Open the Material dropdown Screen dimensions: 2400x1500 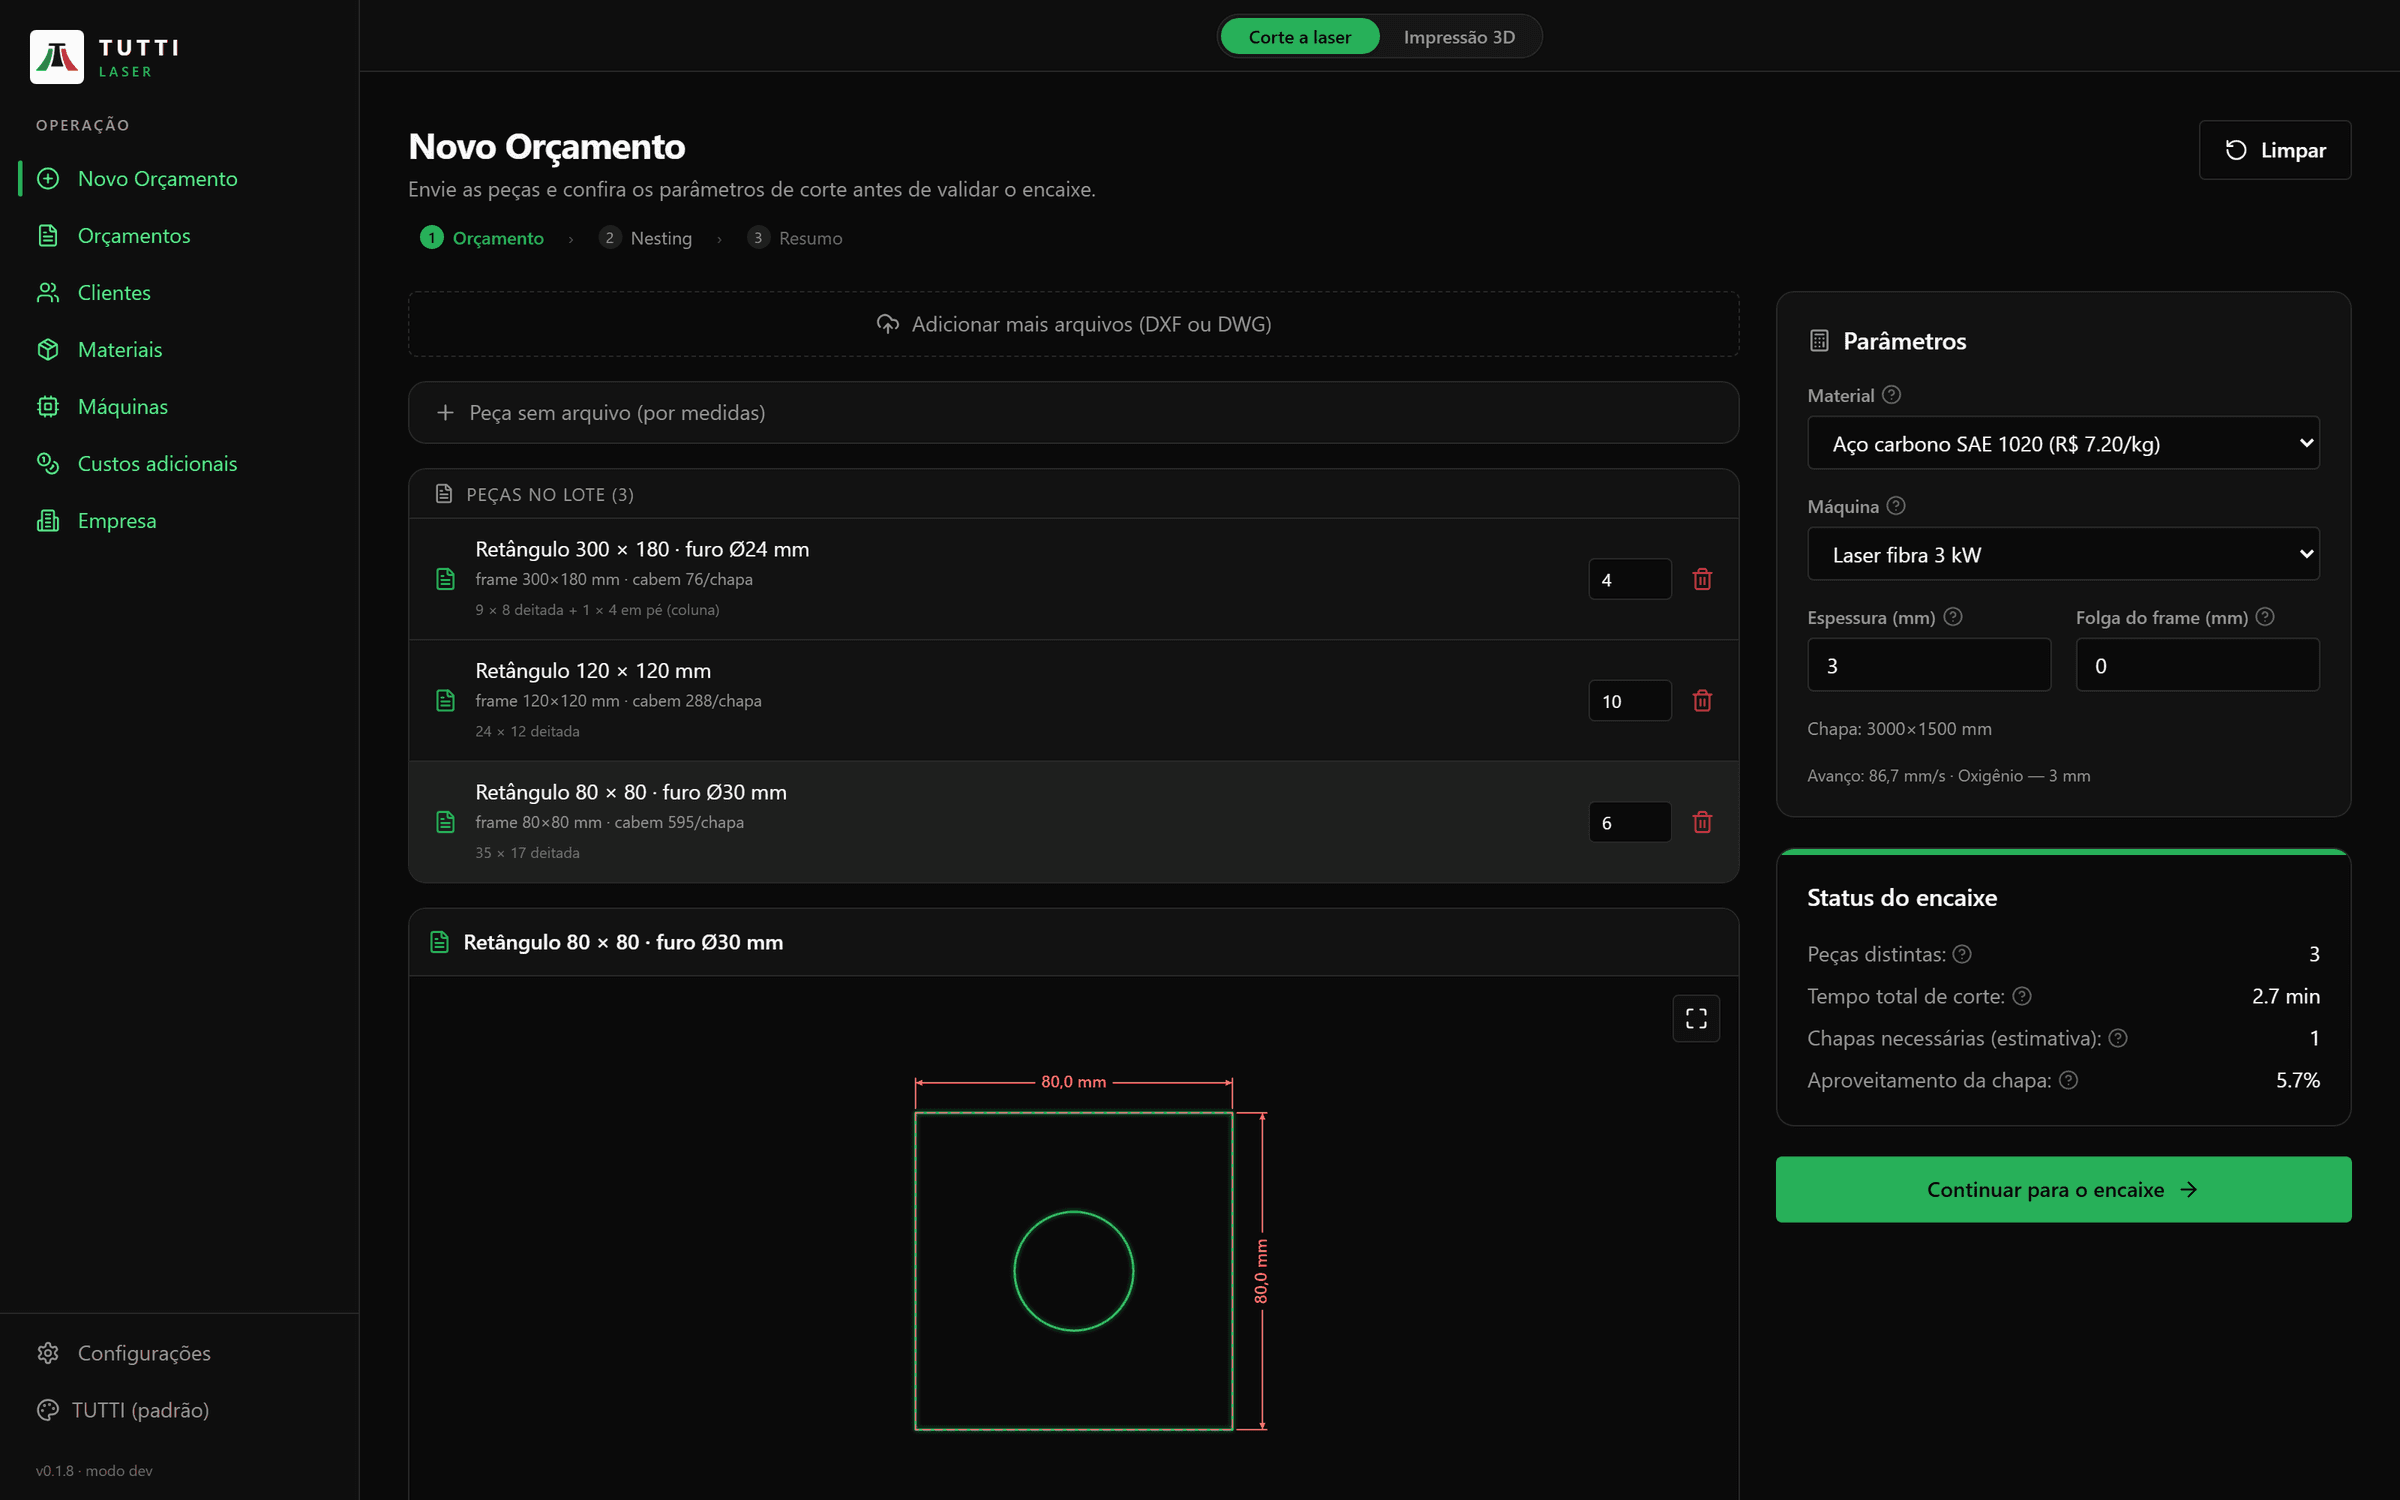click(2063, 443)
